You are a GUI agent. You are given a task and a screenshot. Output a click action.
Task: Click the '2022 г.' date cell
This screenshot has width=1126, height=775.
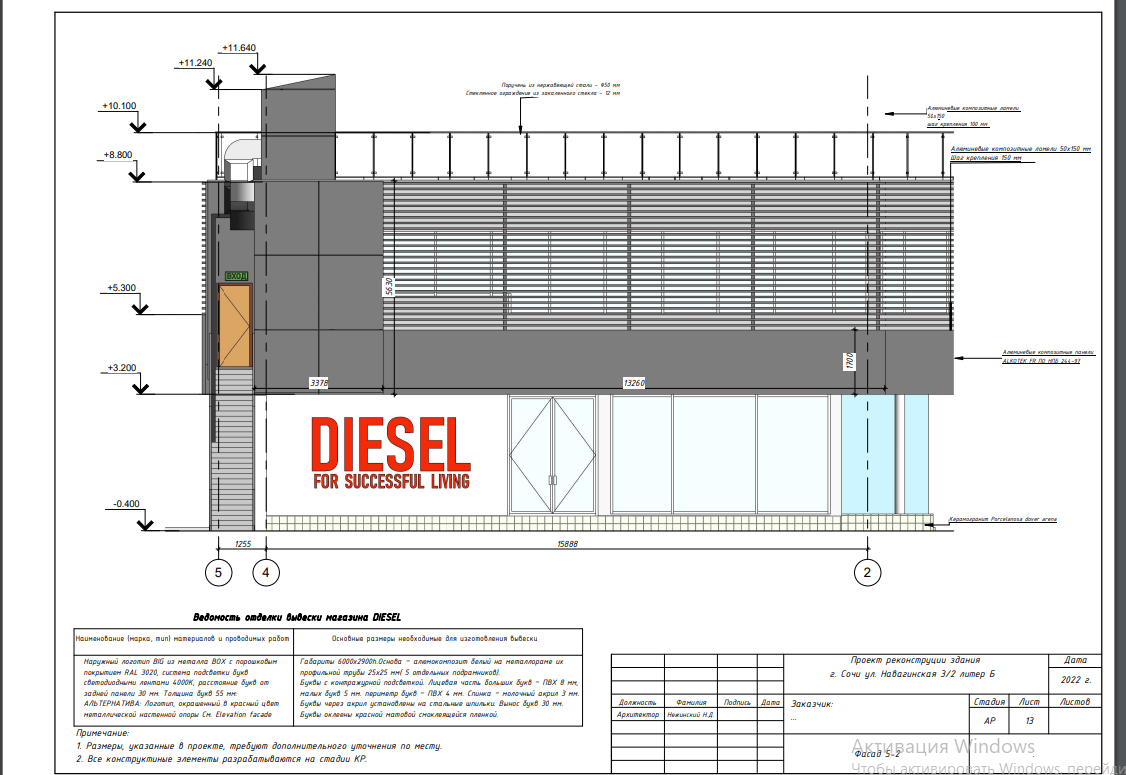pyautogui.click(x=1075, y=679)
